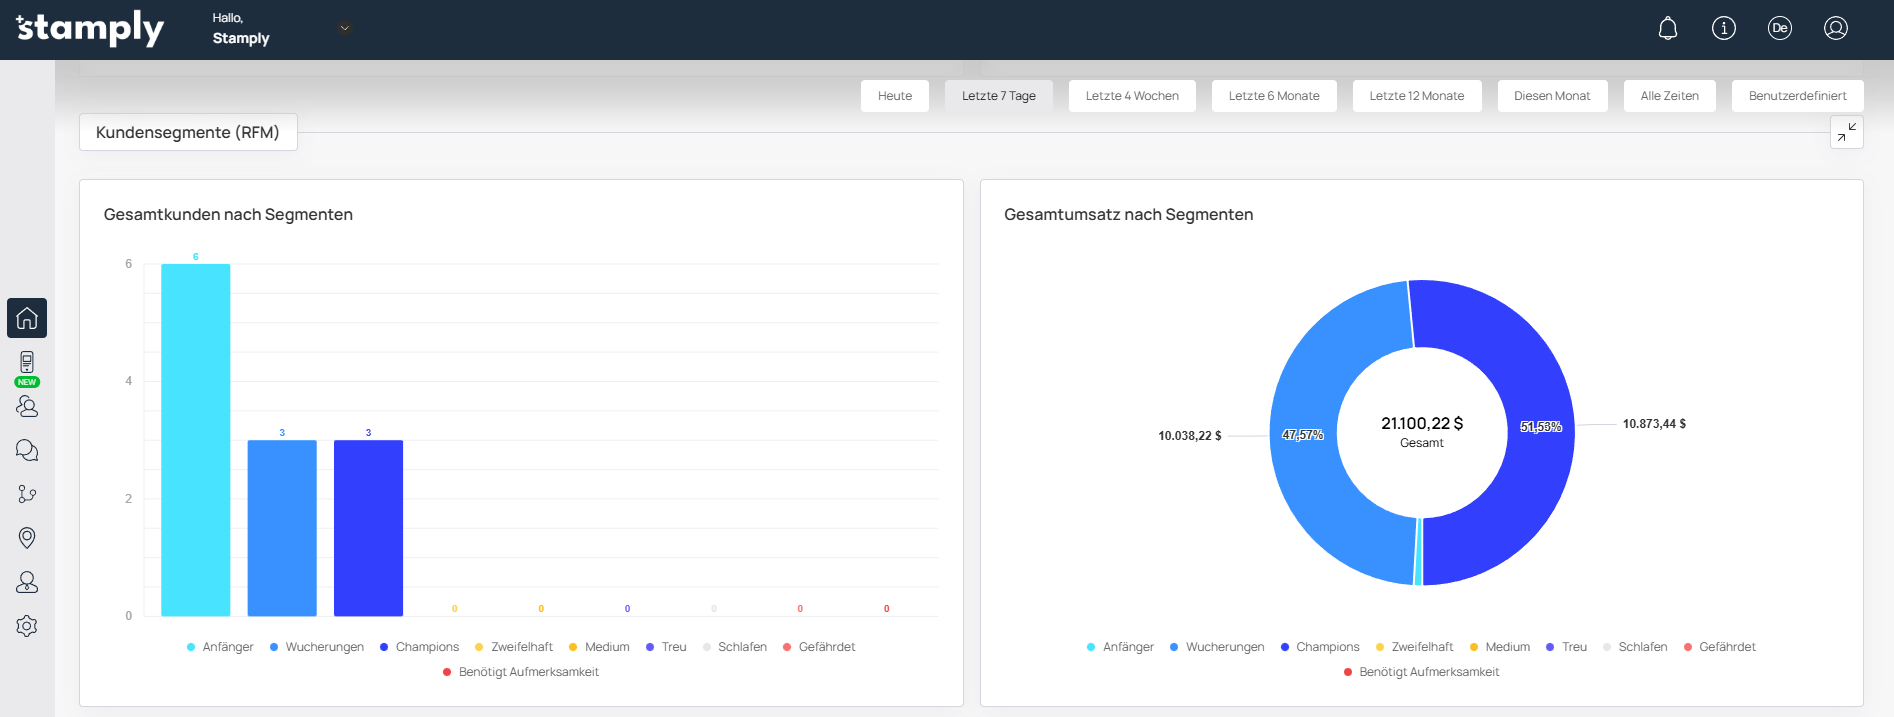
Task: Open the chat messages sidebar icon
Action: [27, 450]
